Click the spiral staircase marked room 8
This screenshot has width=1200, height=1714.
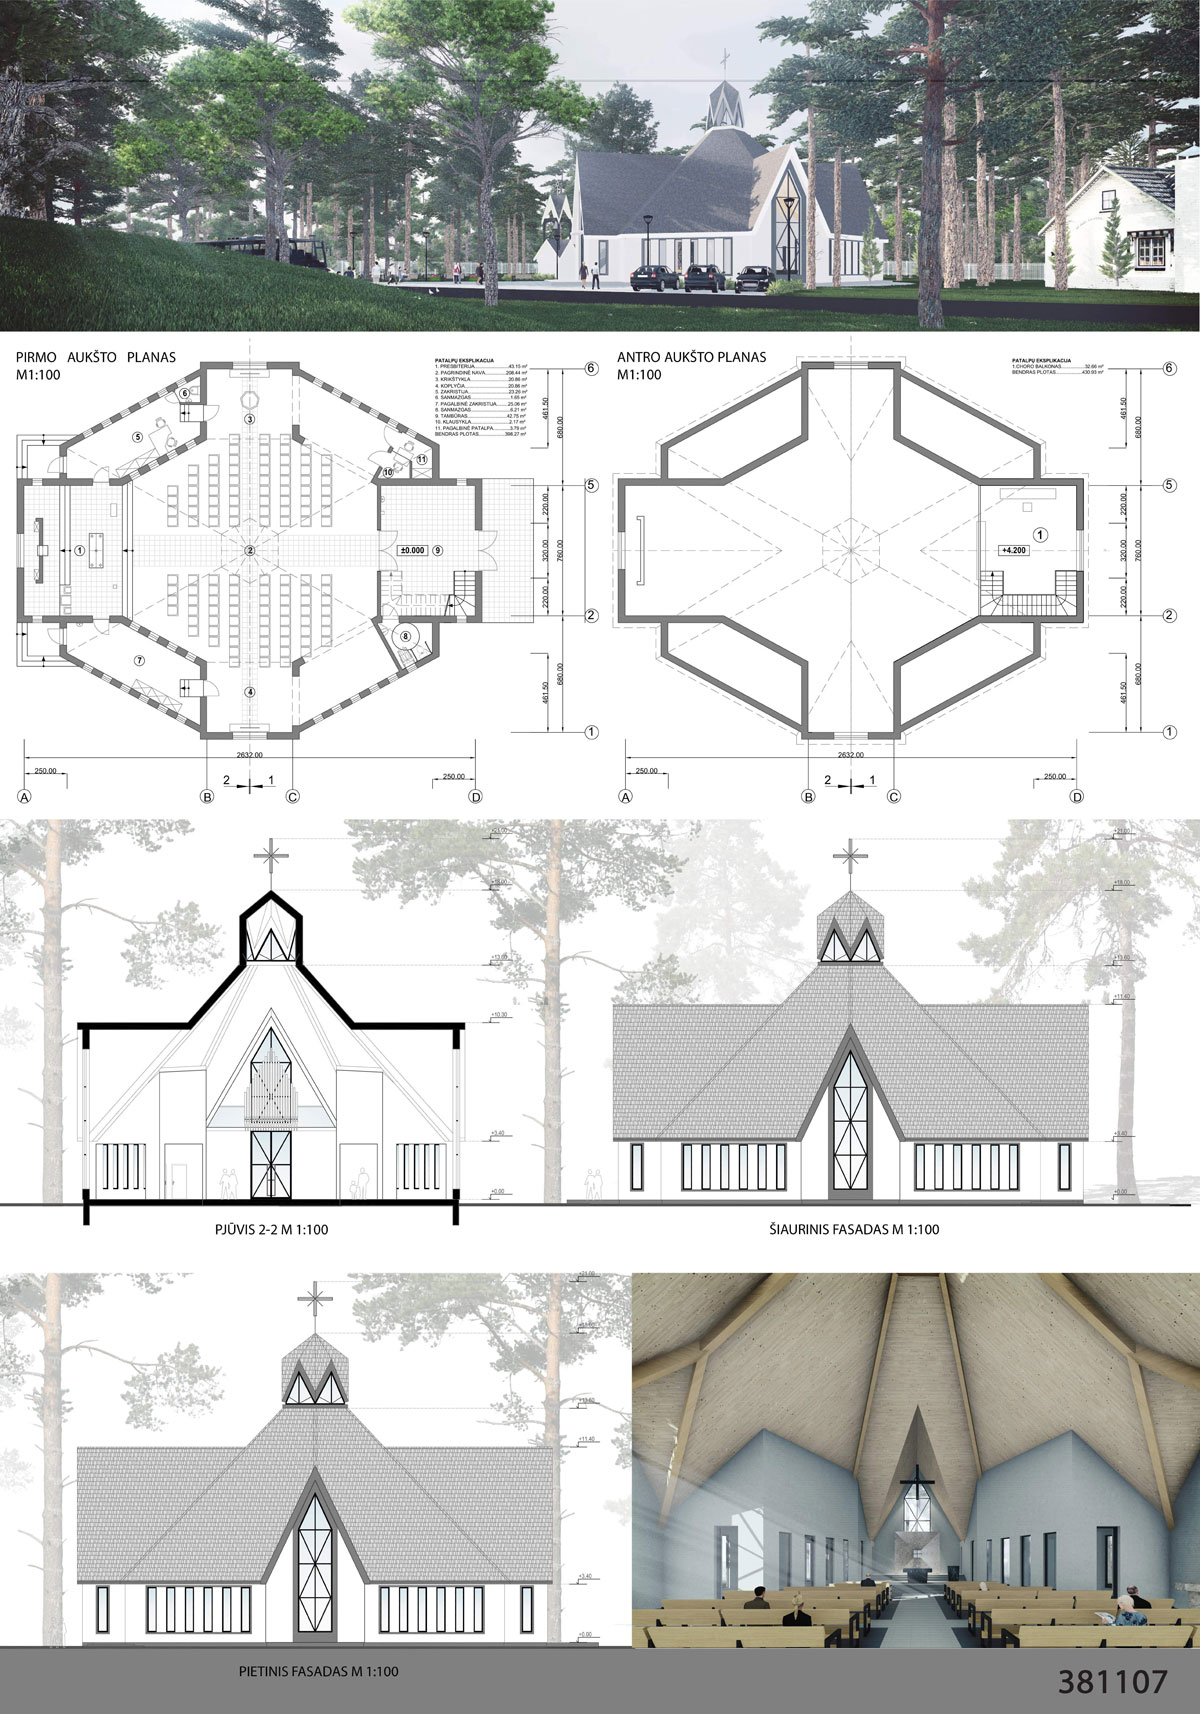click(406, 636)
